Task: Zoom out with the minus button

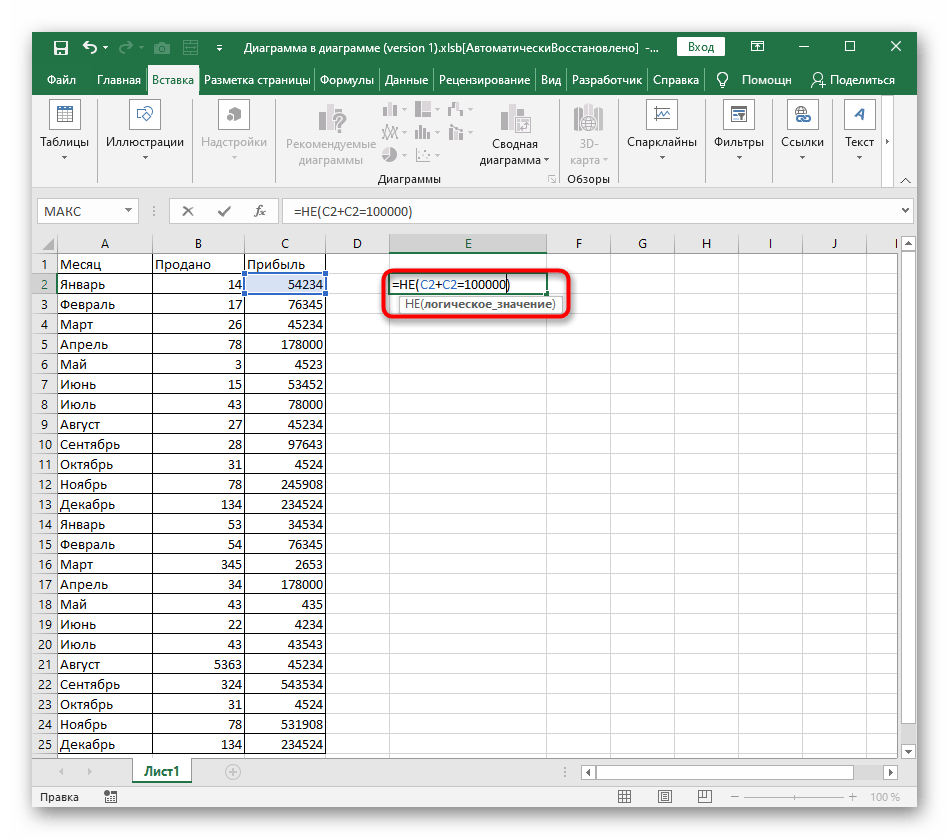Action: [x=735, y=797]
